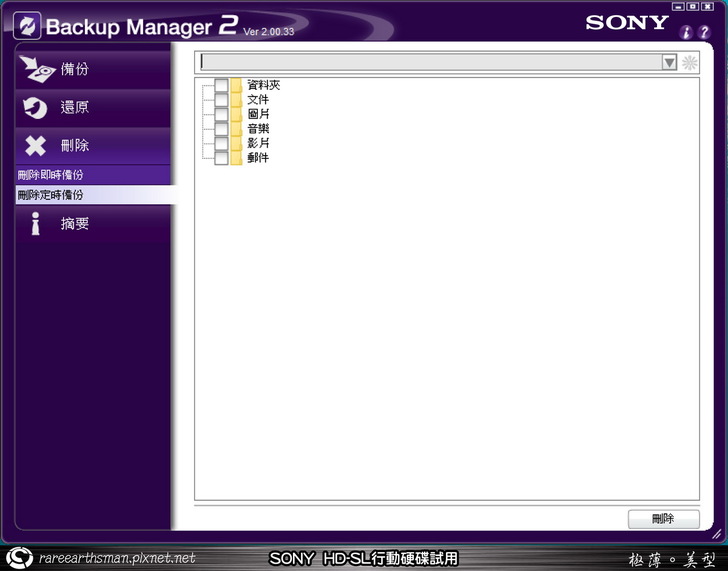728x571 pixels.
Task: Click the 郵件 folder icon
Action: coord(236,158)
